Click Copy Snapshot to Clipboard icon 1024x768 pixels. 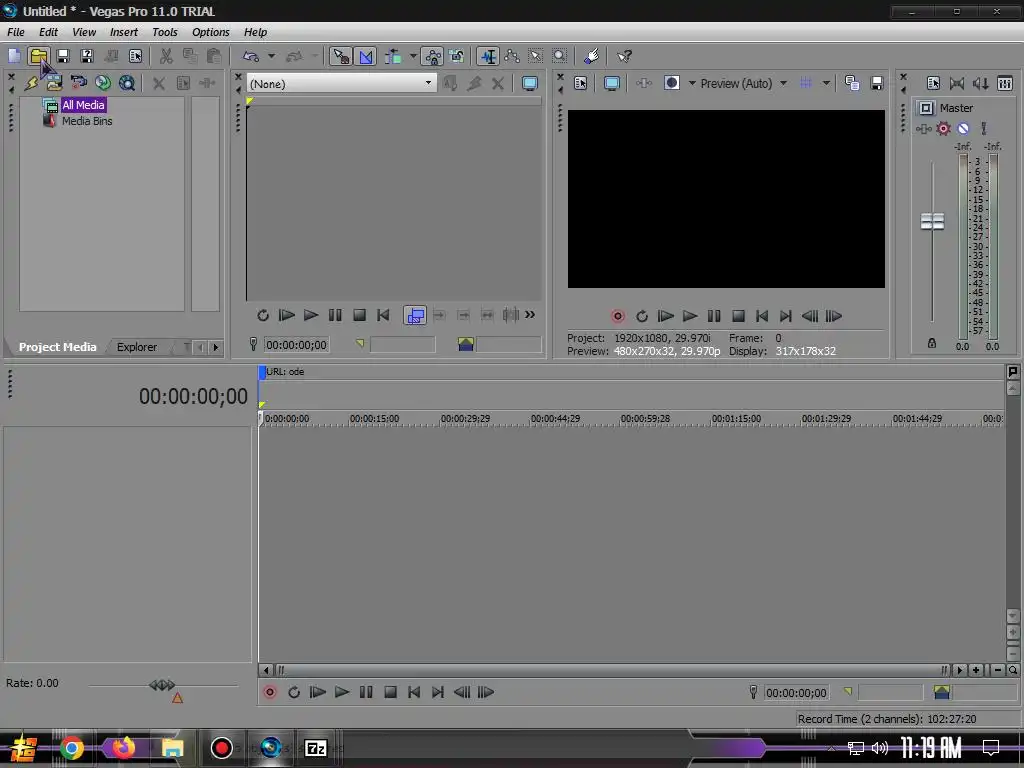pyautogui.click(x=852, y=83)
